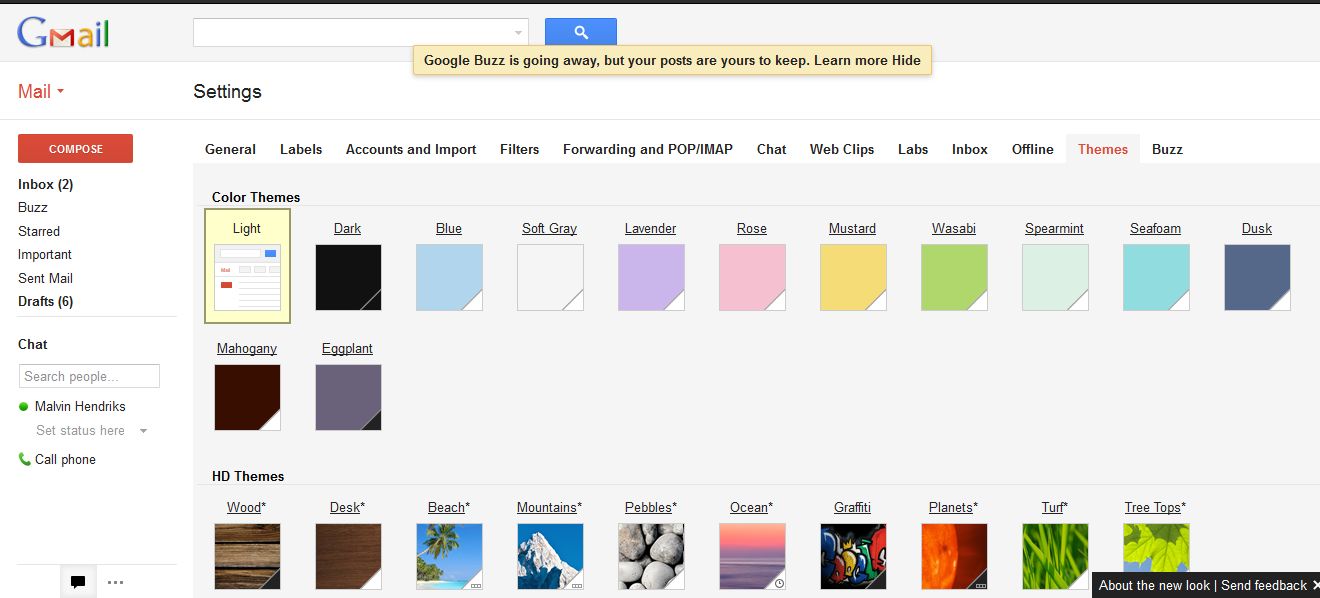Click the three-dots more options icon
Viewport: 1320px width, 598px height.
click(x=115, y=582)
